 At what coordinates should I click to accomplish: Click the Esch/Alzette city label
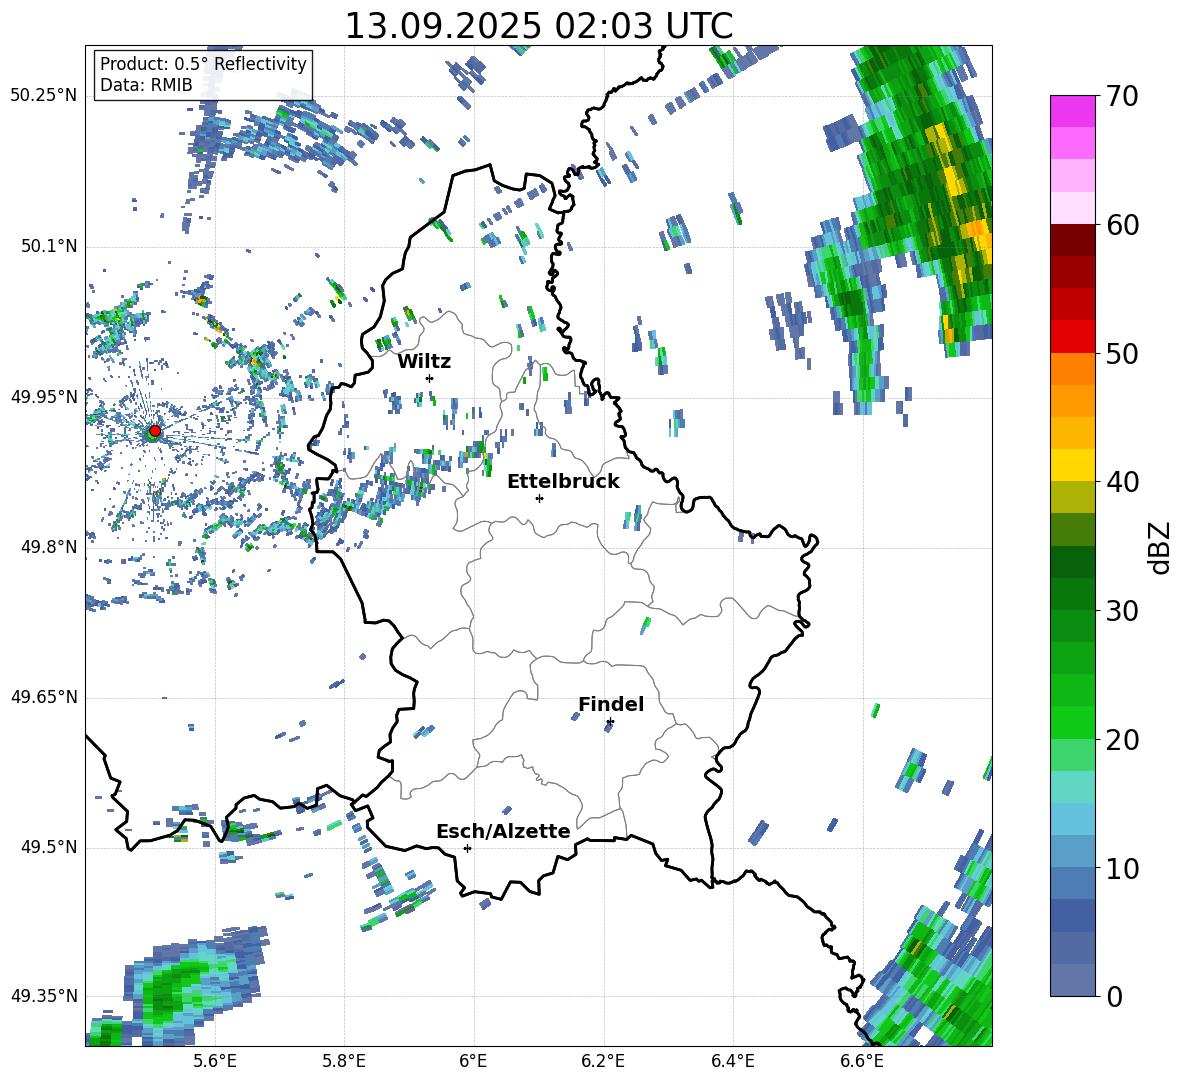[503, 832]
